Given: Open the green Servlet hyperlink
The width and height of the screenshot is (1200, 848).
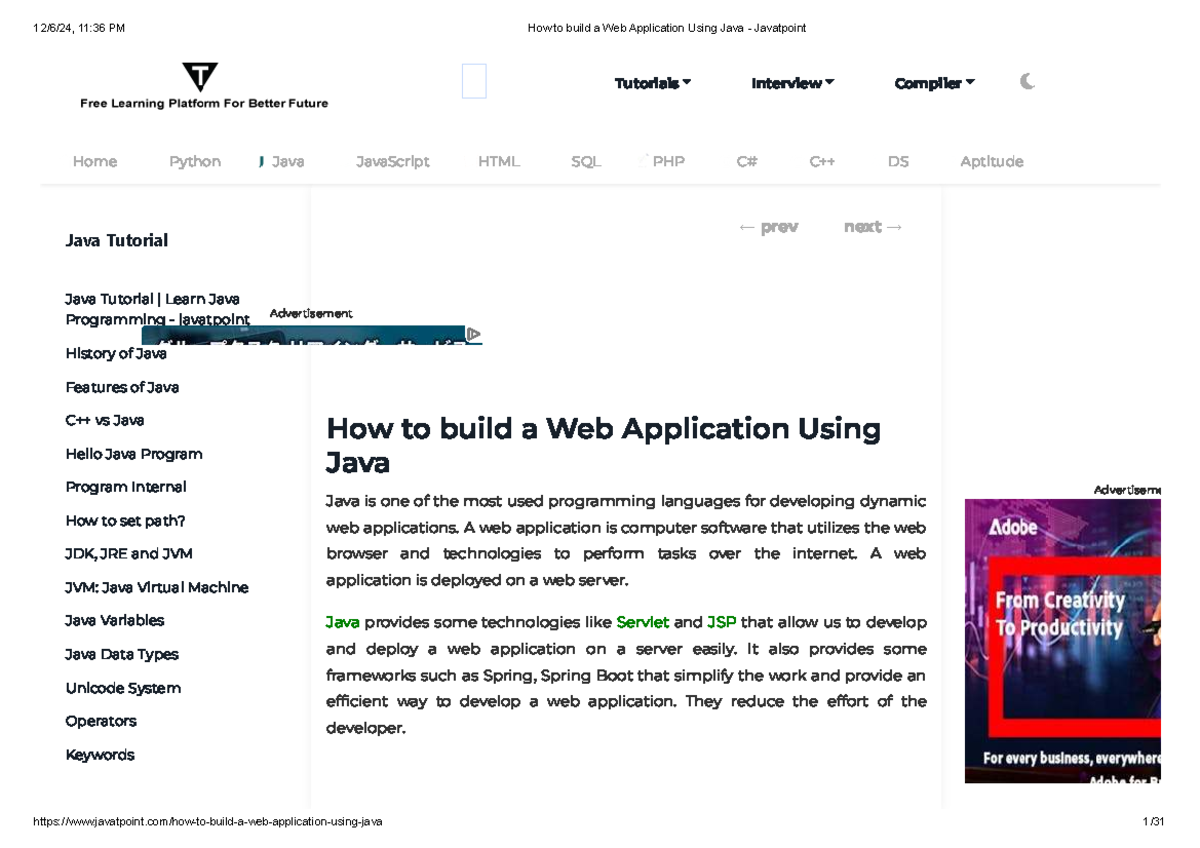Looking at the screenshot, I should click(x=642, y=622).
